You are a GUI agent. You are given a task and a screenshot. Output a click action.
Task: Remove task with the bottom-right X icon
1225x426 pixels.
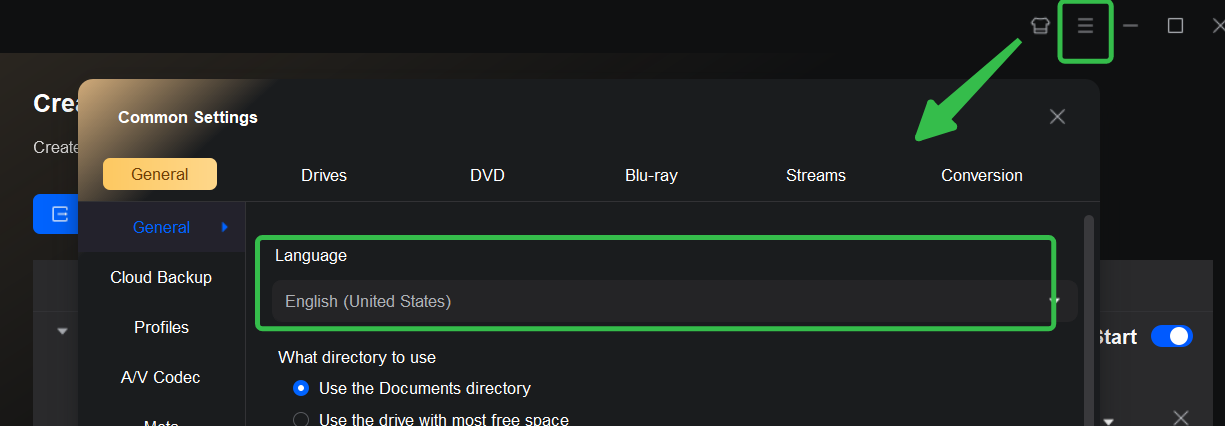(1180, 417)
